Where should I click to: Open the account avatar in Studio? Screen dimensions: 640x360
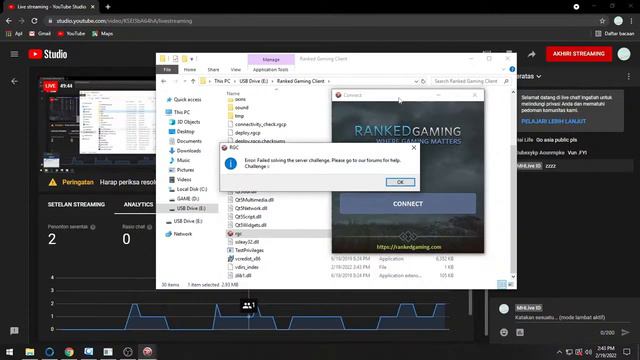point(624,54)
